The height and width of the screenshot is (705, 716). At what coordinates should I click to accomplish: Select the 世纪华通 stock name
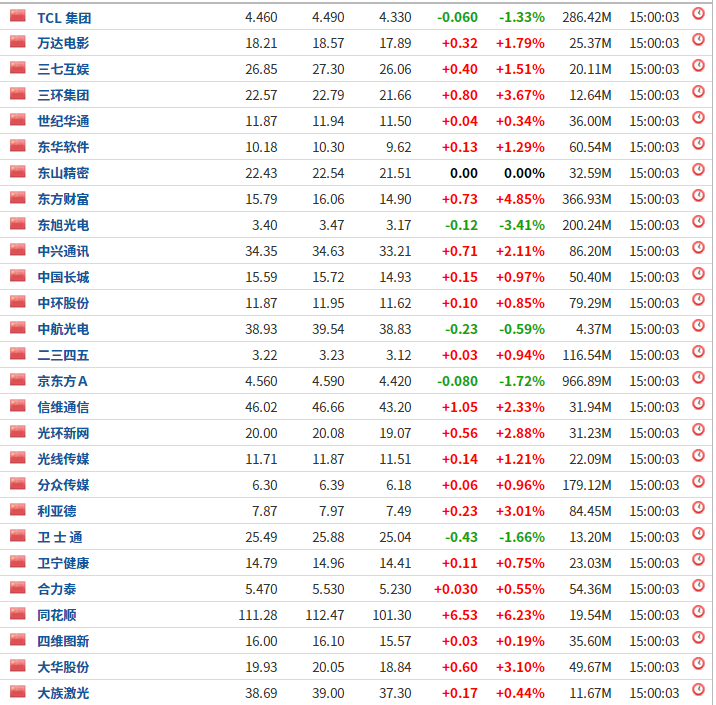point(63,121)
